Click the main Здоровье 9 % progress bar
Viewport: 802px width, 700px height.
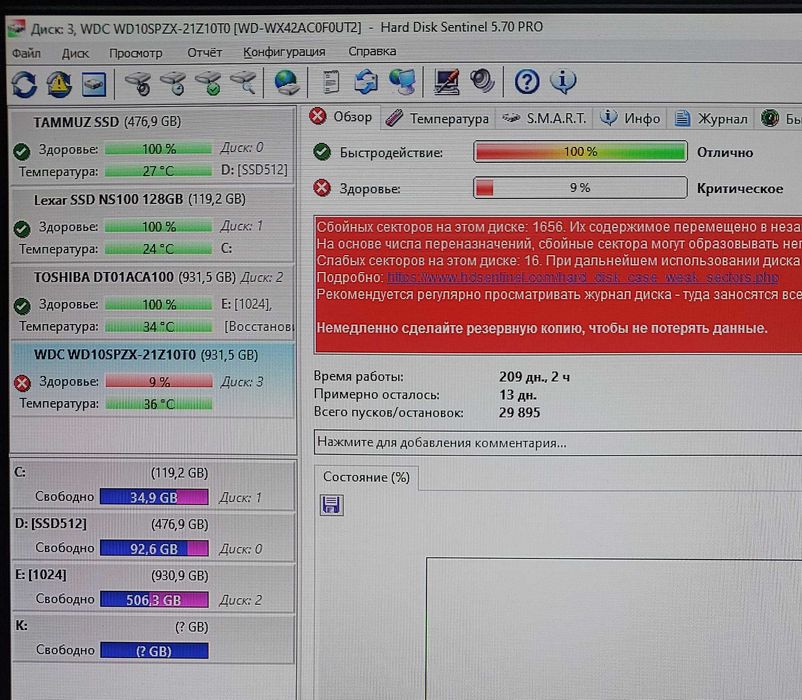pos(580,188)
